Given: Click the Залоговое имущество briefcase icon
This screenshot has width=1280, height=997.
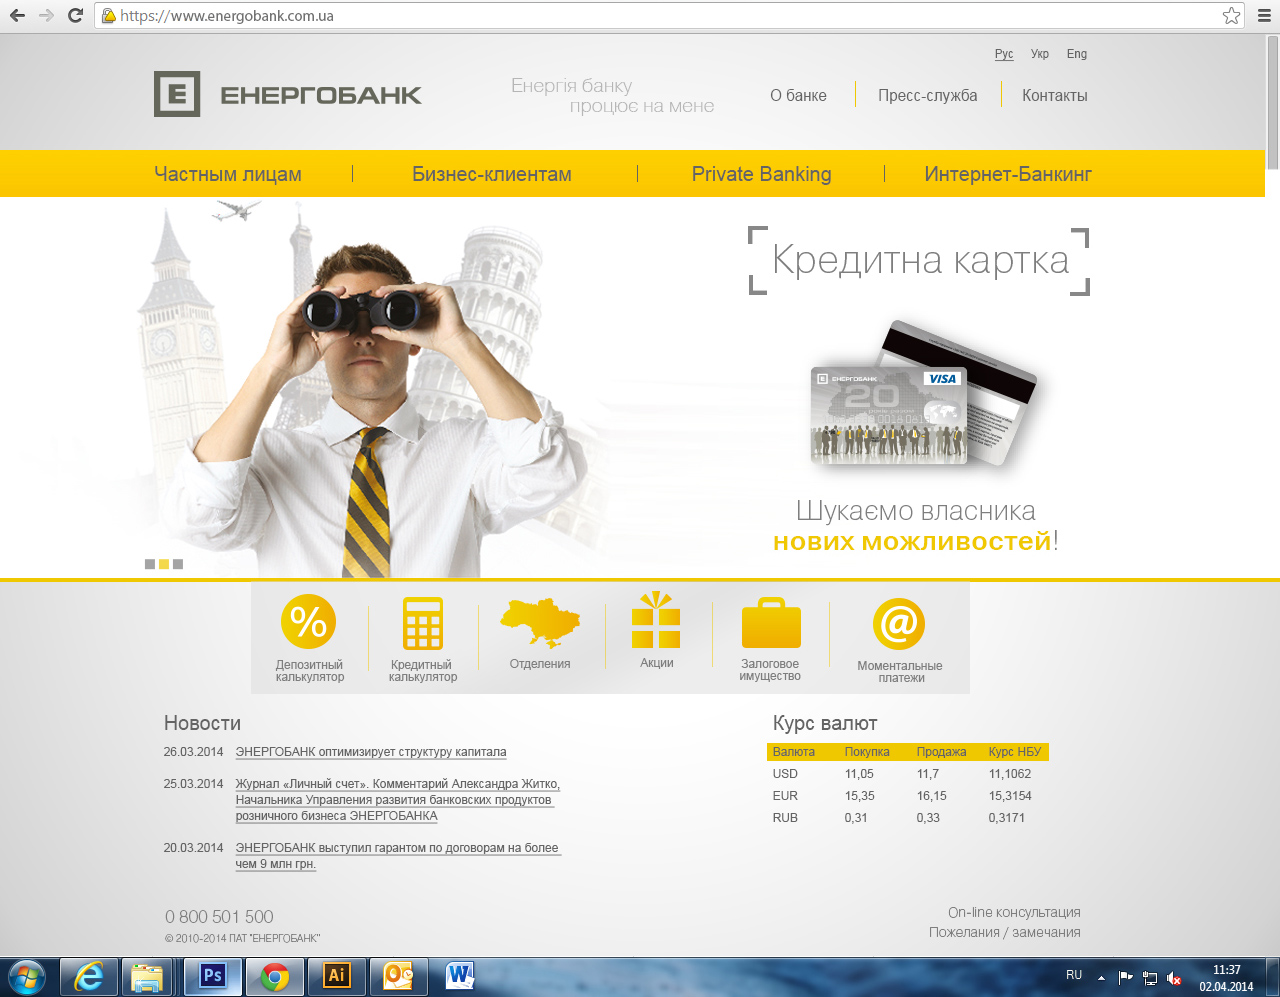Looking at the screenshot, I should coord(771,622).
